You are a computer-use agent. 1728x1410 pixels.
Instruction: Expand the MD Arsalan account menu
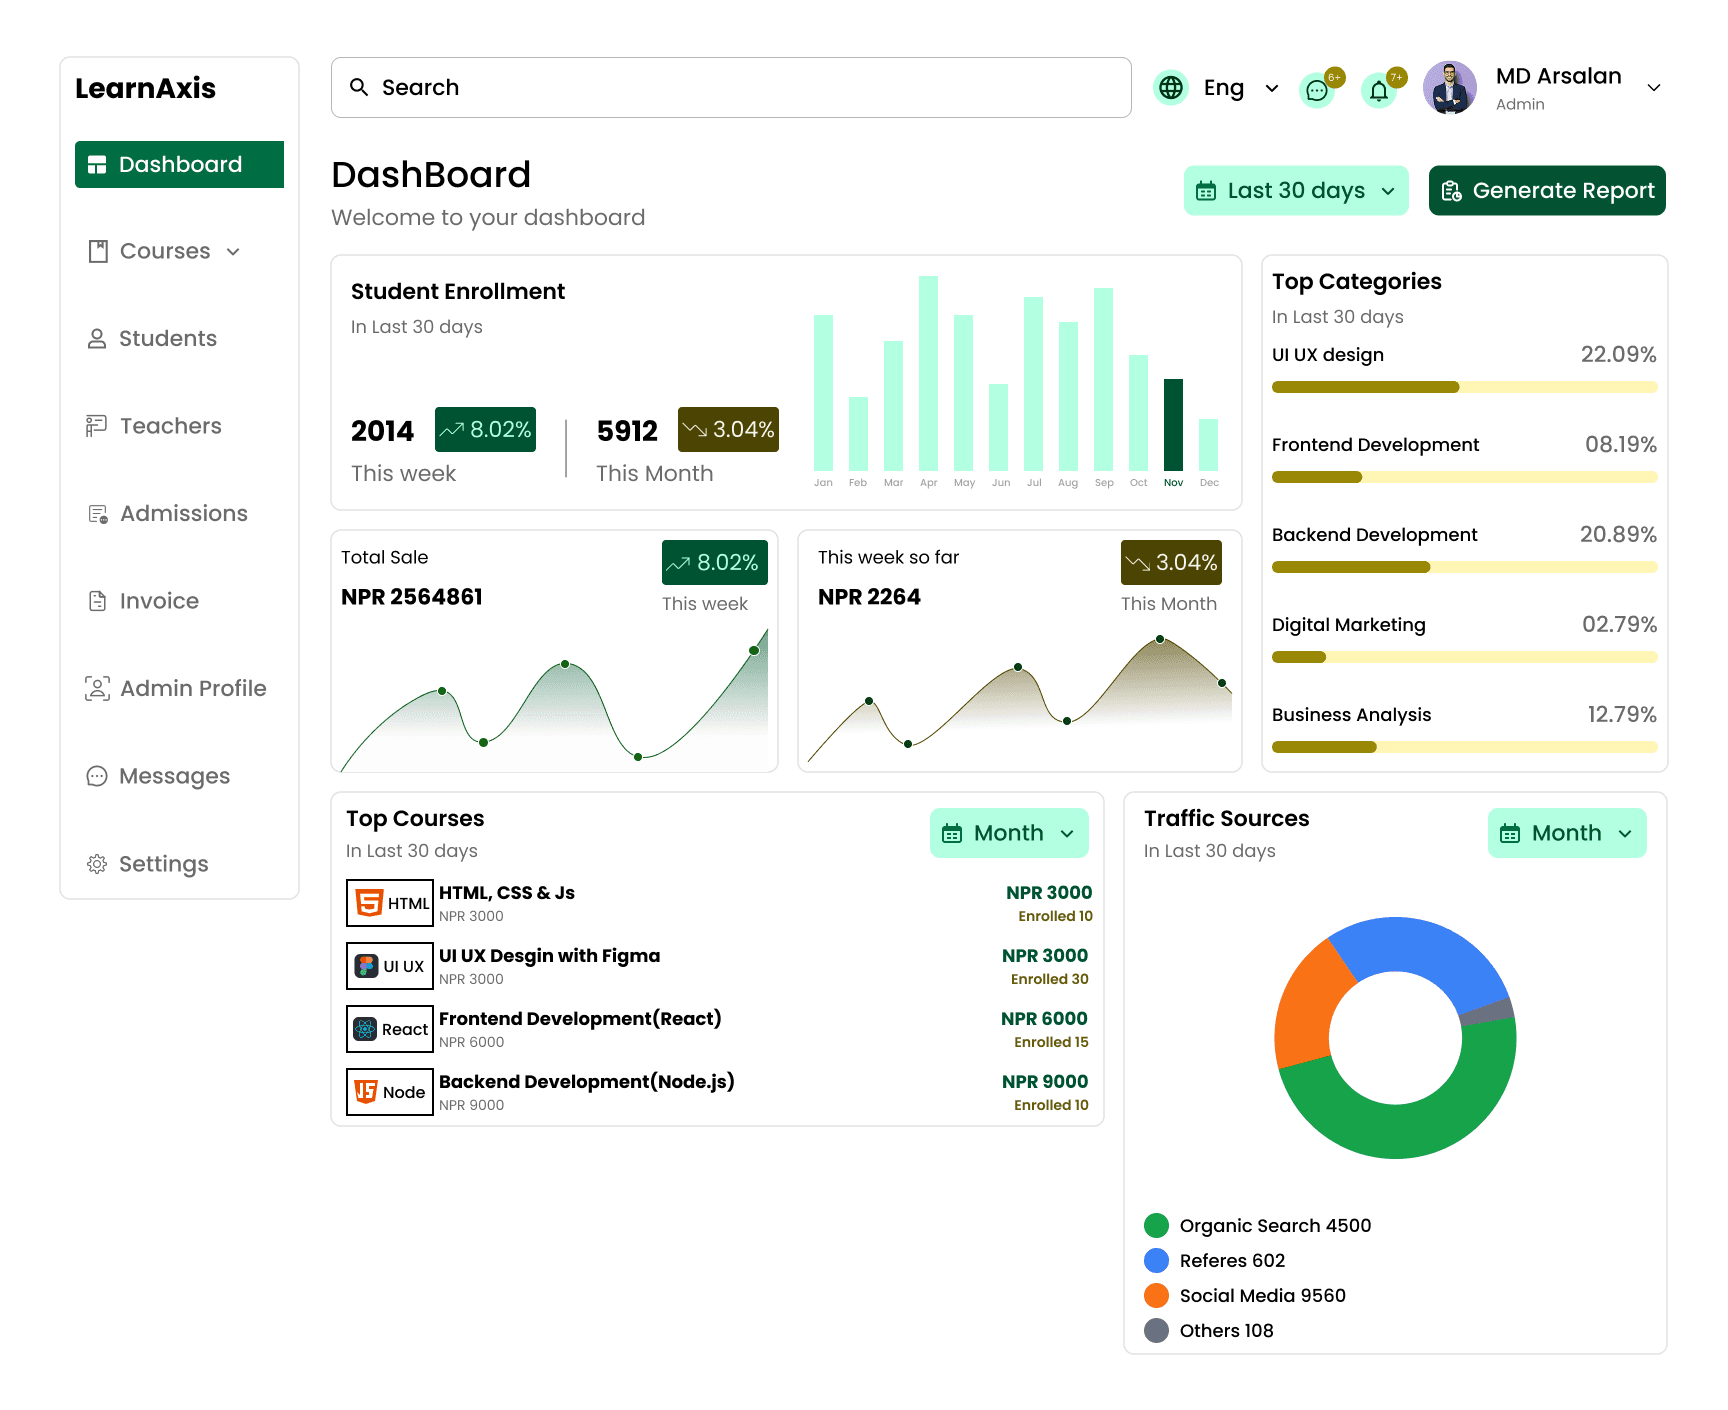(x=1654, y=88)
